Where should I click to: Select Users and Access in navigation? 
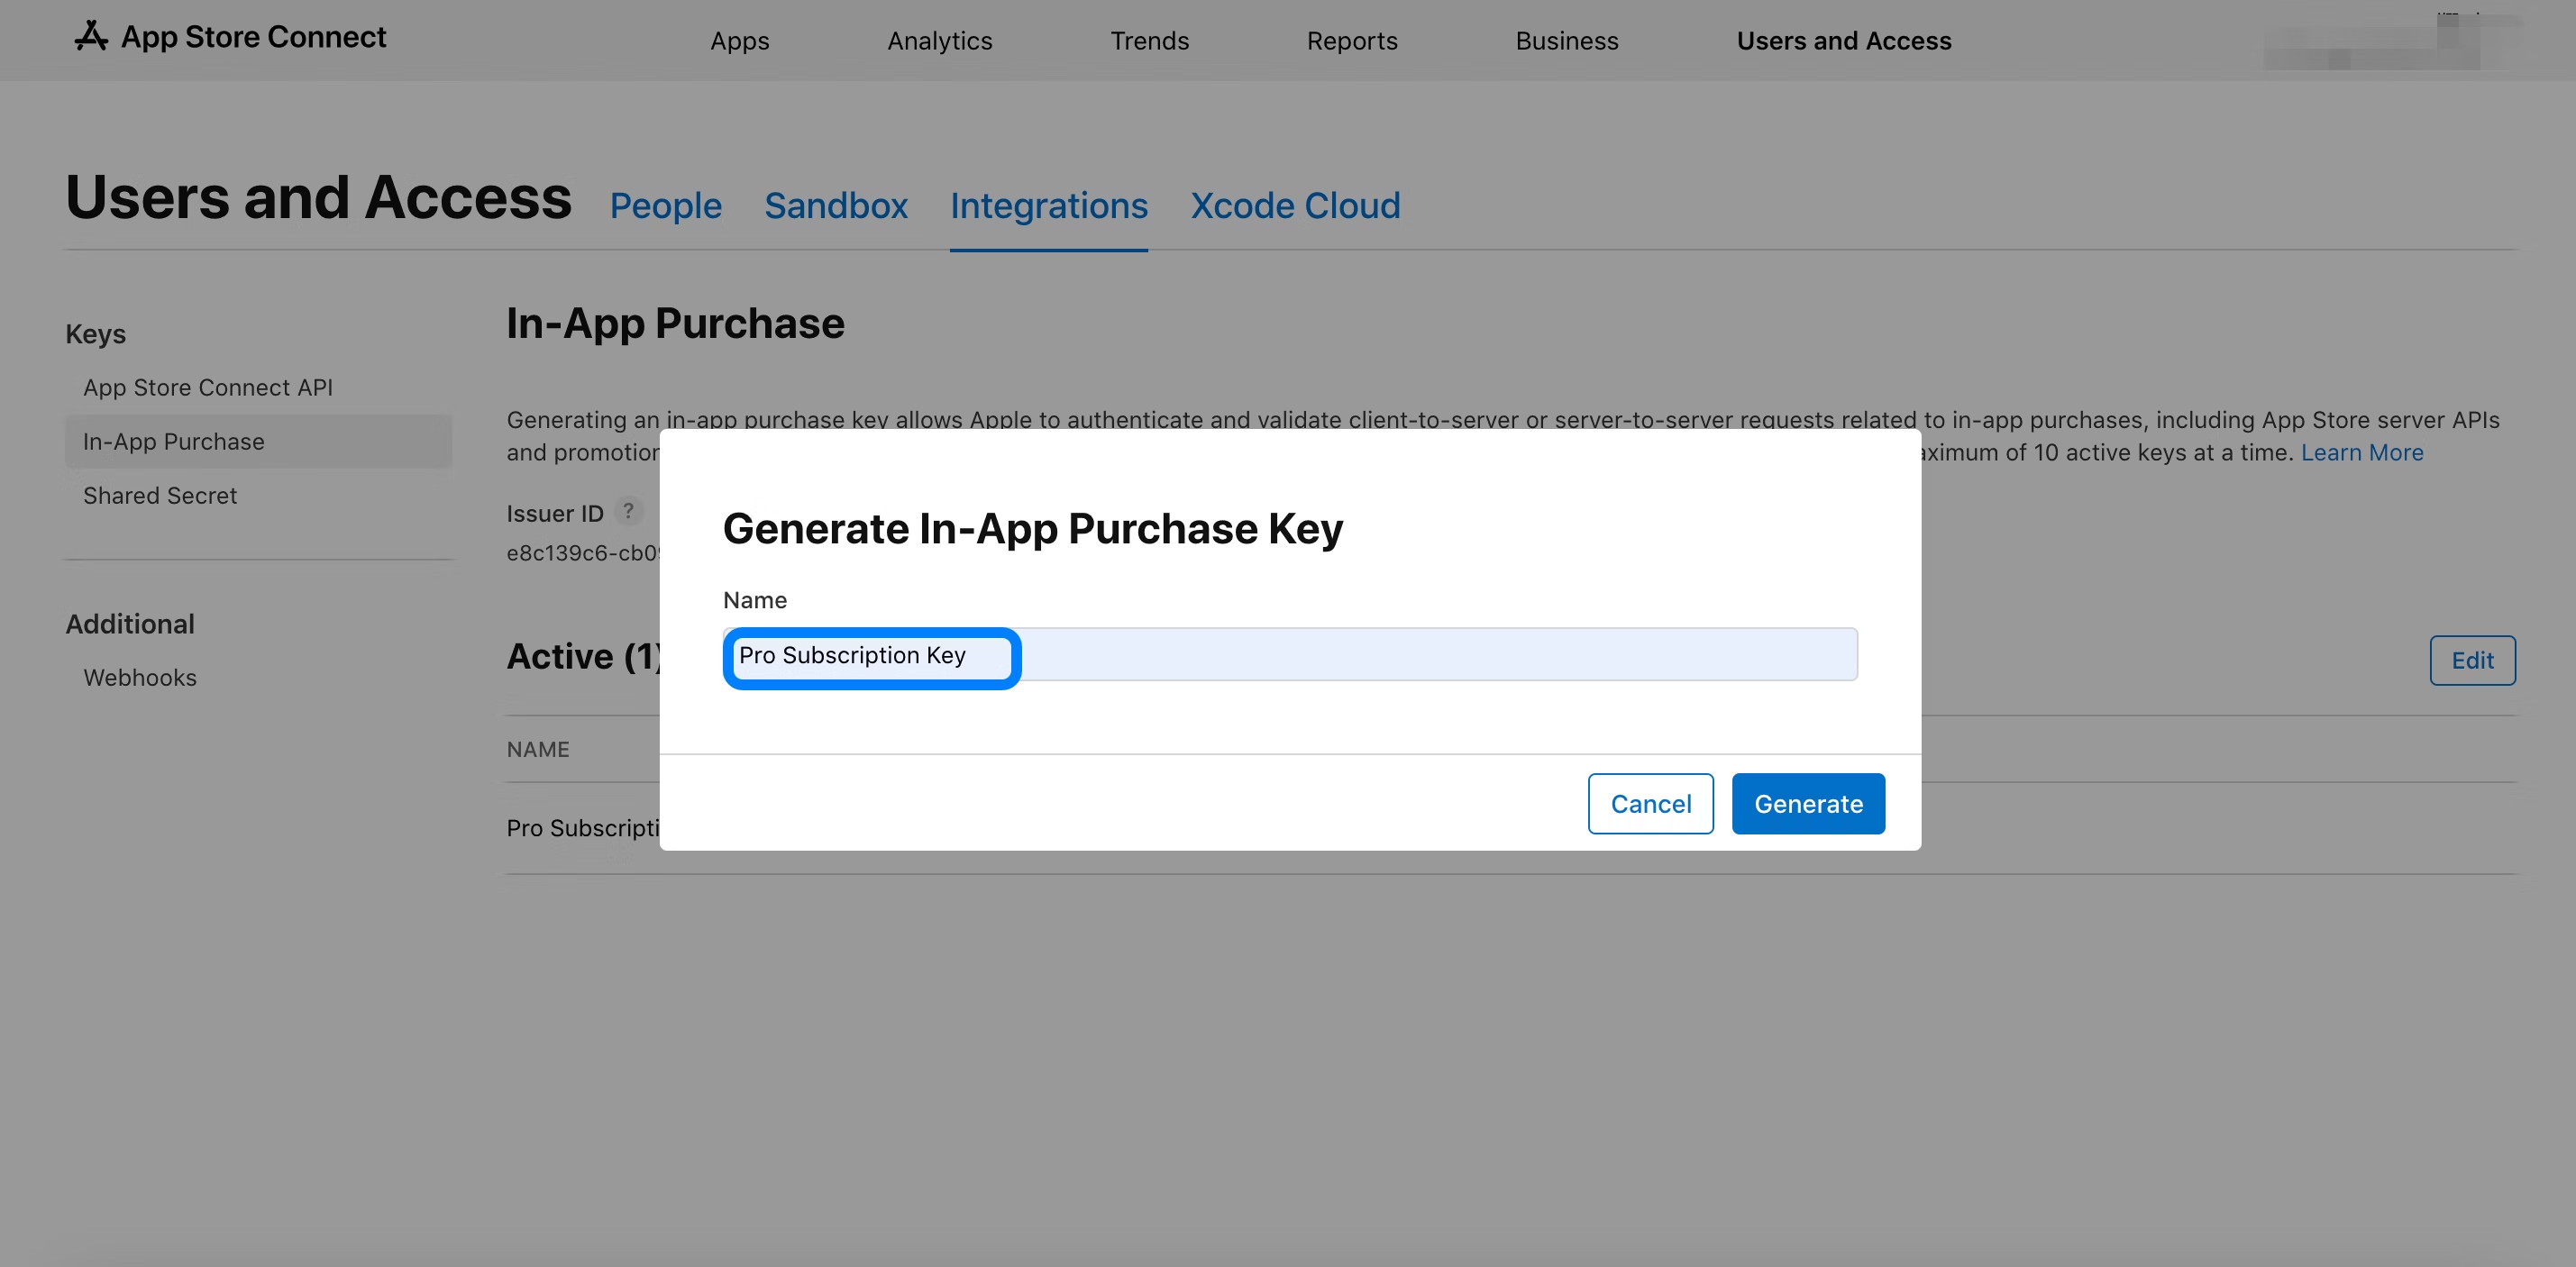tap(1843, 41)
